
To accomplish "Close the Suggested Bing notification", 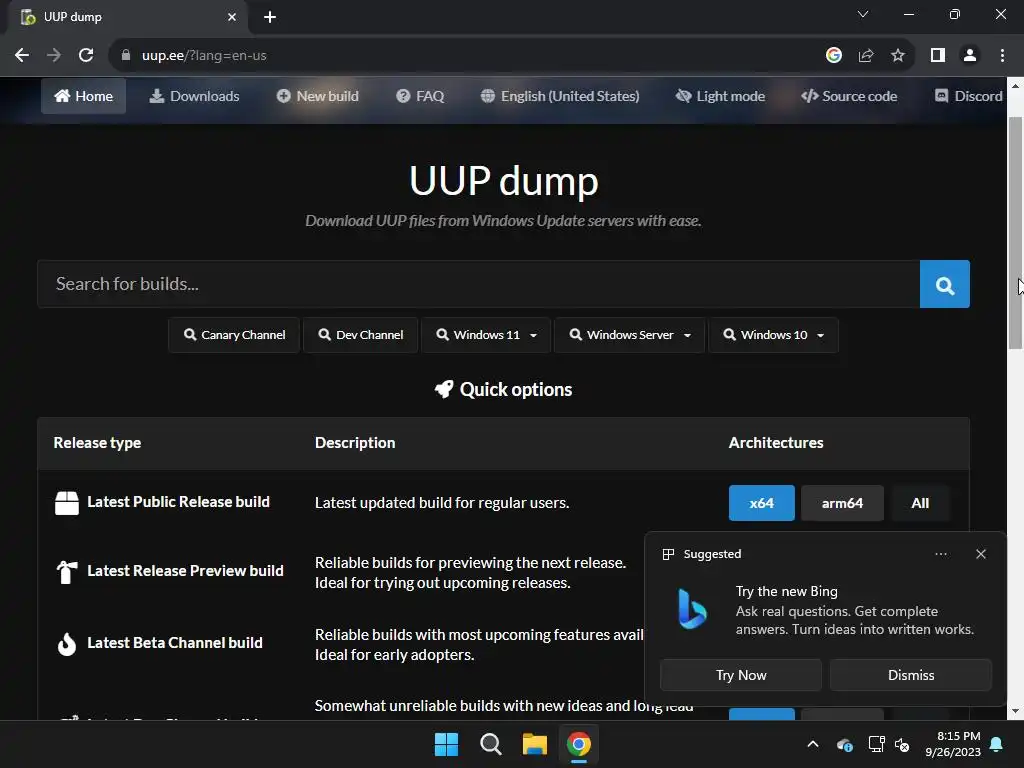I will click(981, 554).
